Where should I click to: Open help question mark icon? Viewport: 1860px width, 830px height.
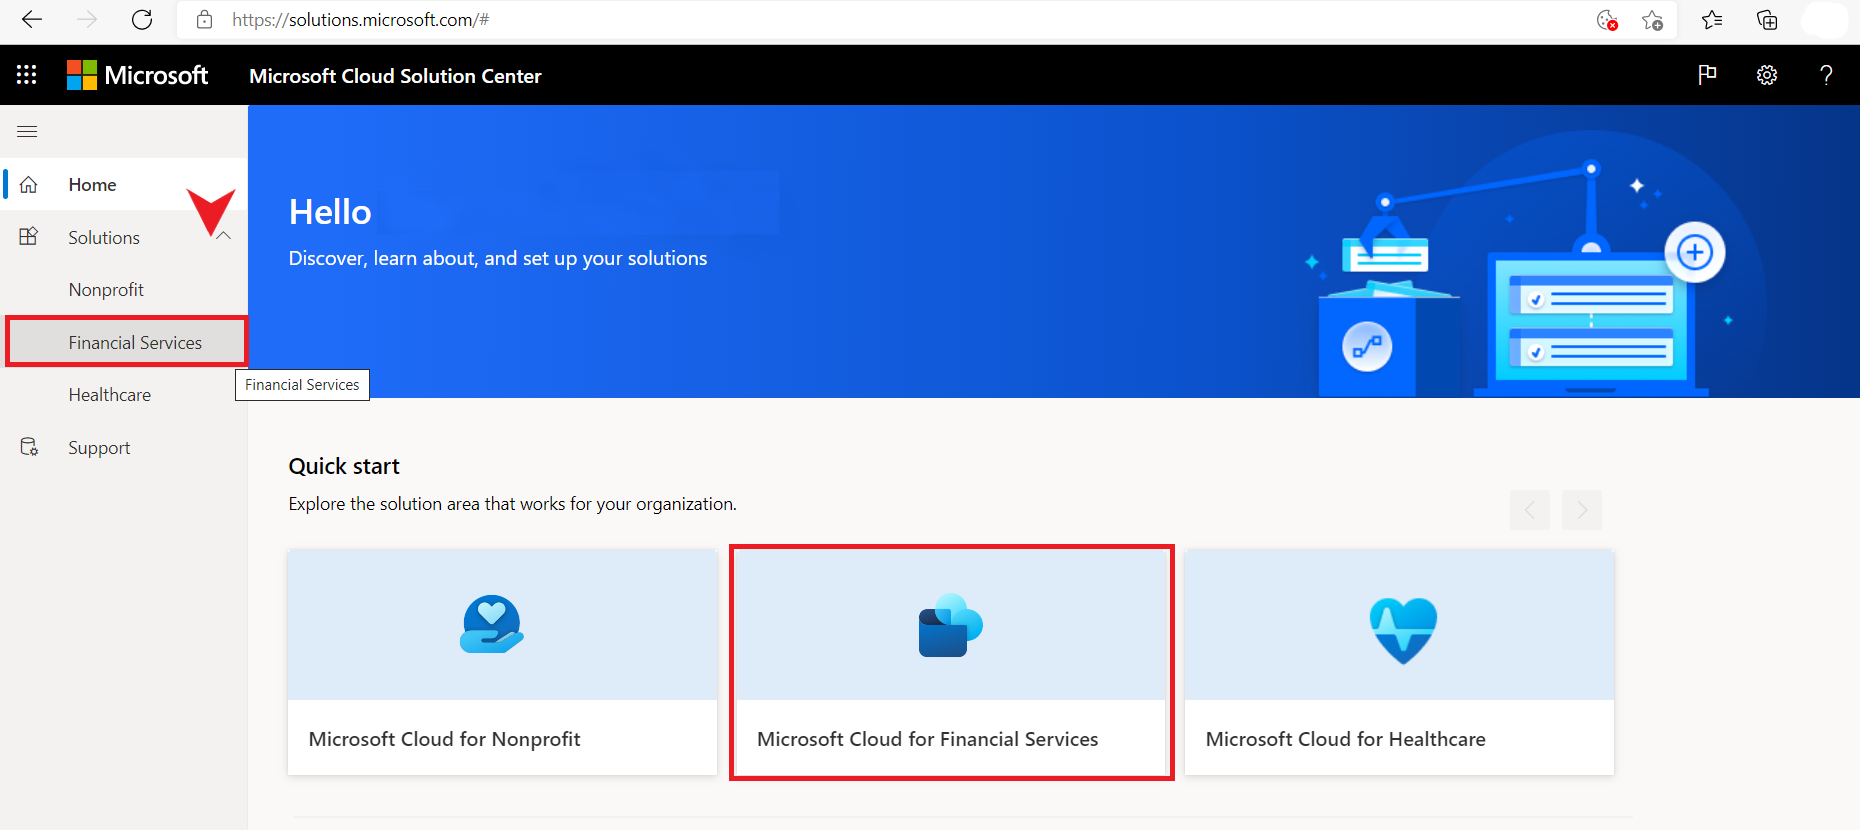click(1826, 75)
